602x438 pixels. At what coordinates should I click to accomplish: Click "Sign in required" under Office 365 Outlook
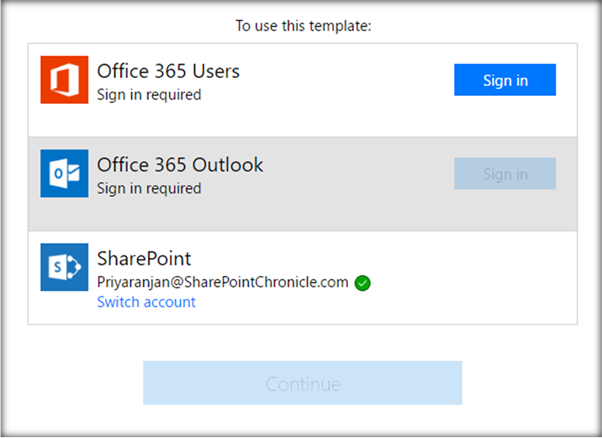[149, 188]
